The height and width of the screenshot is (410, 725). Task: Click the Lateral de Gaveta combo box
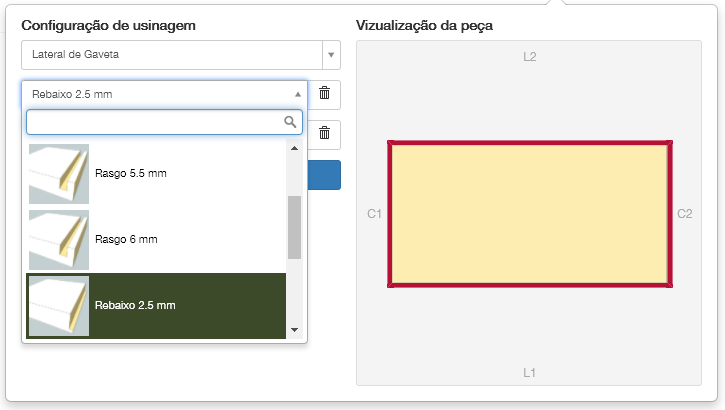(x=172, y=55)
